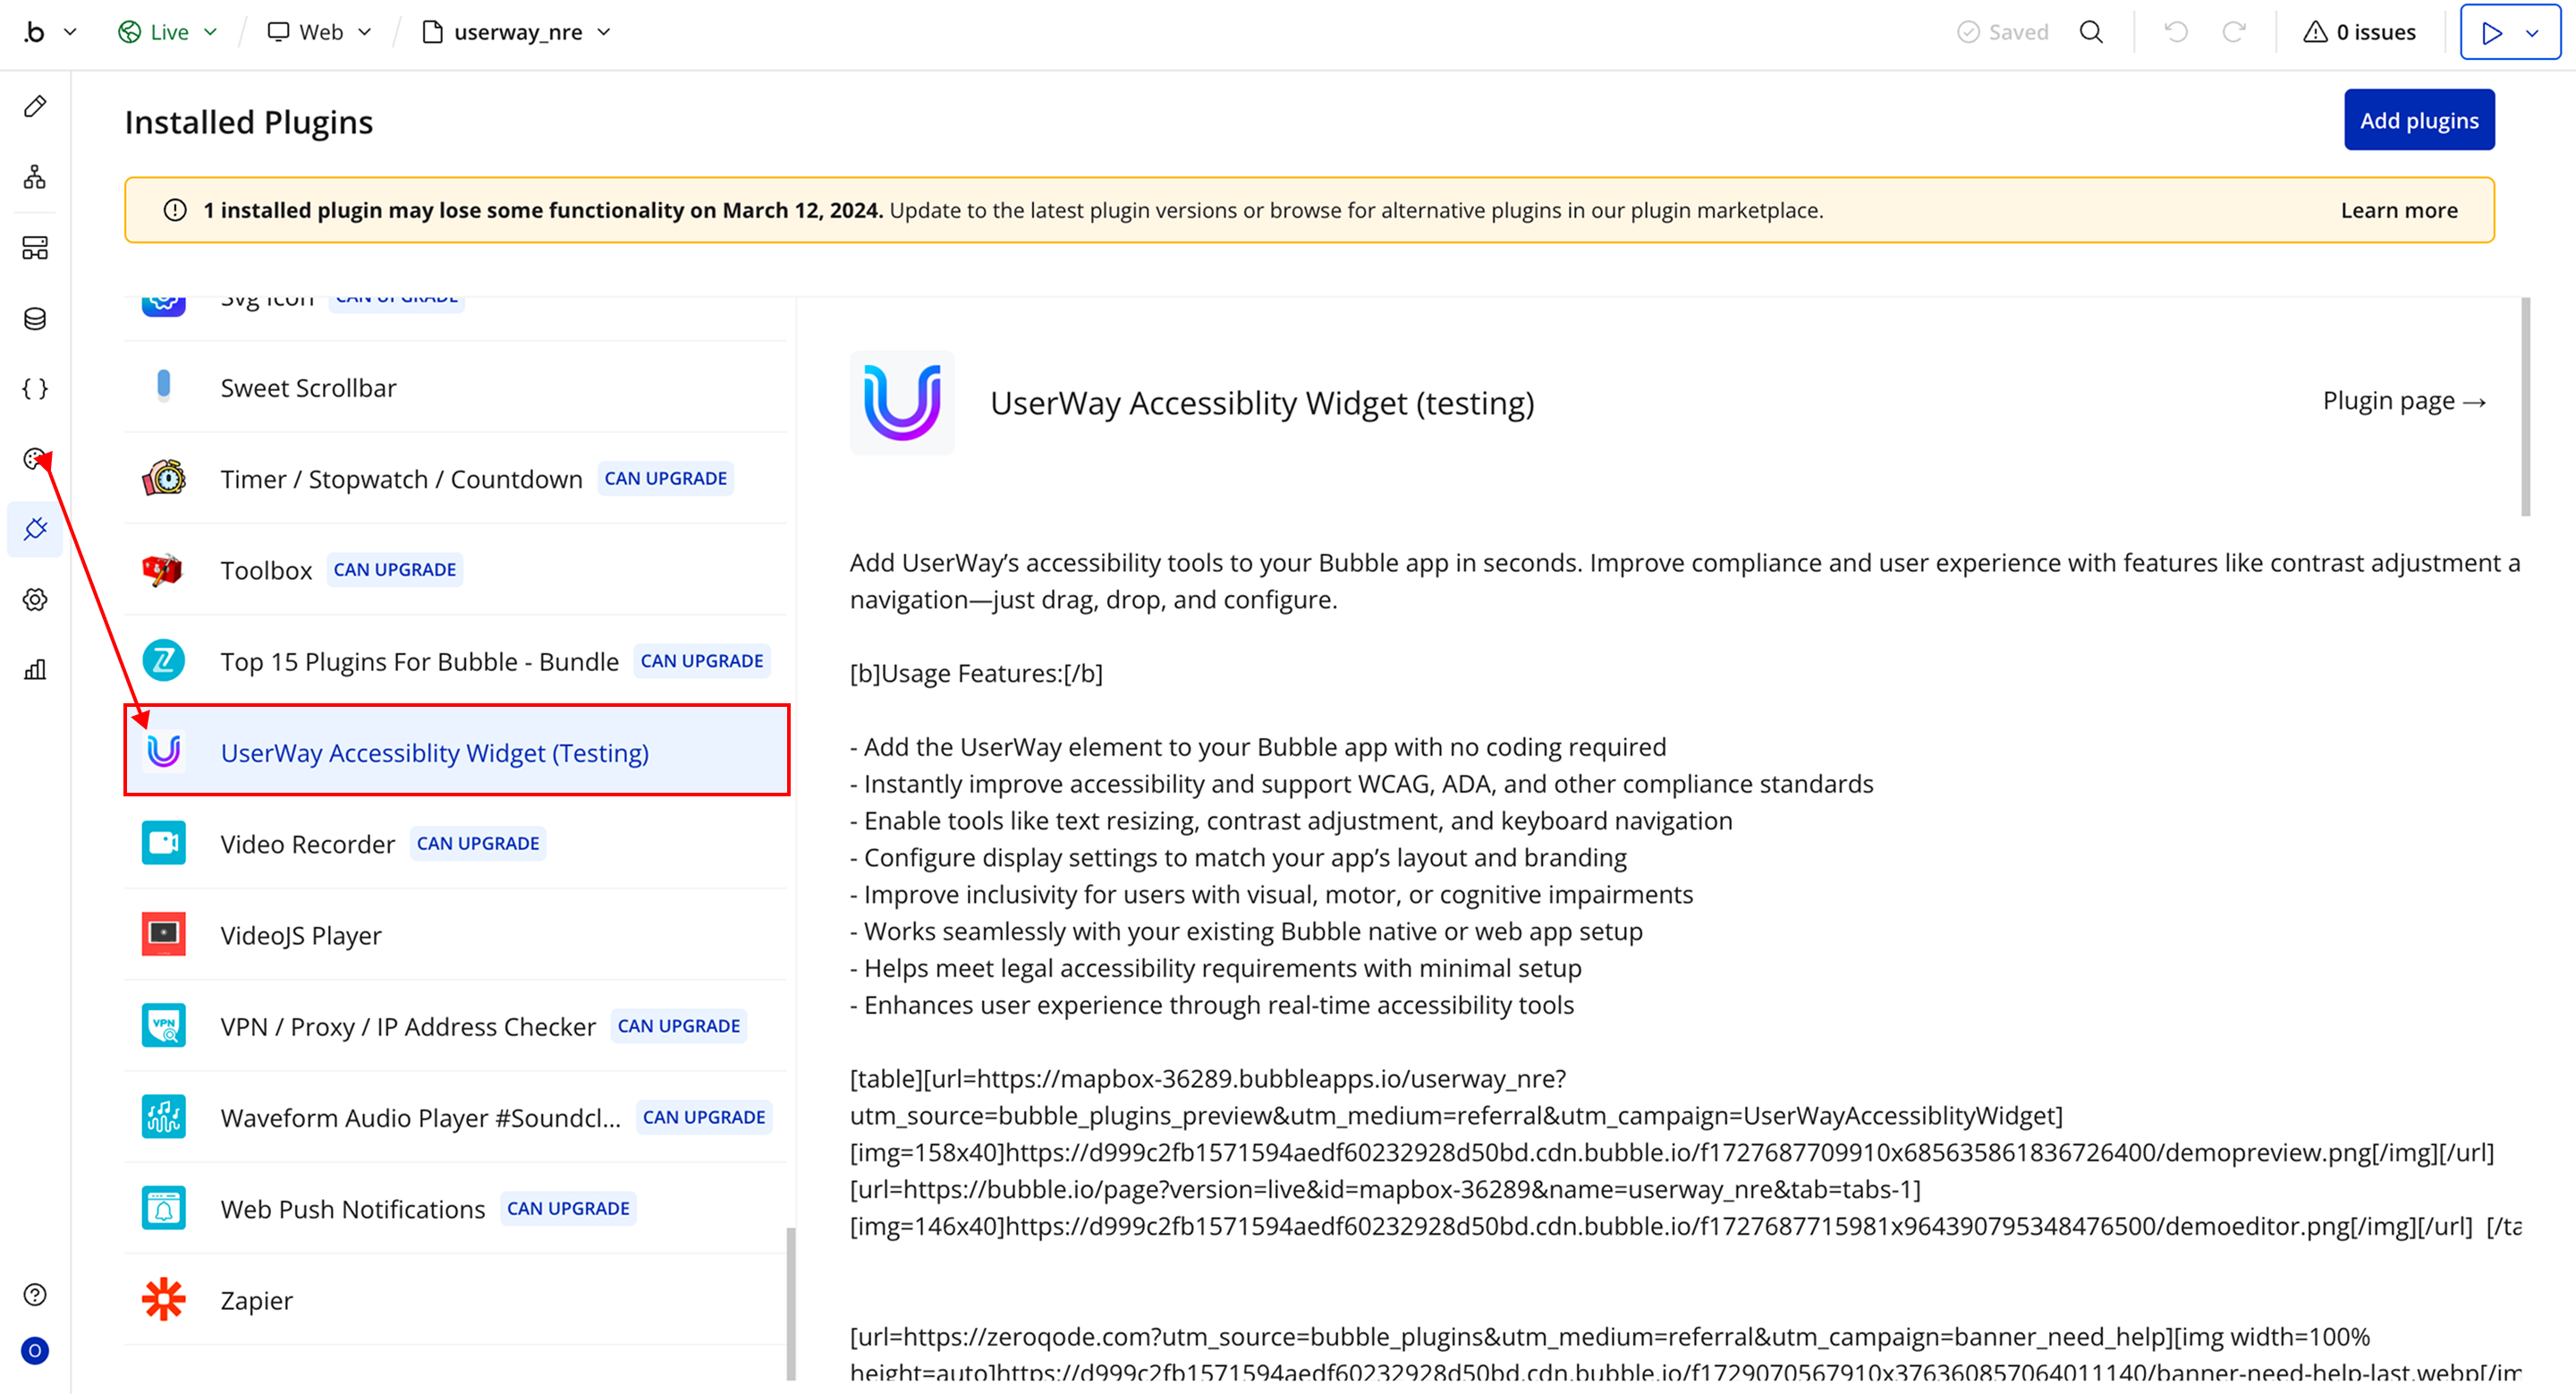Click the search magnifier icon in top bar
Screen dimensions: 2576x1394
[2091, 32]
